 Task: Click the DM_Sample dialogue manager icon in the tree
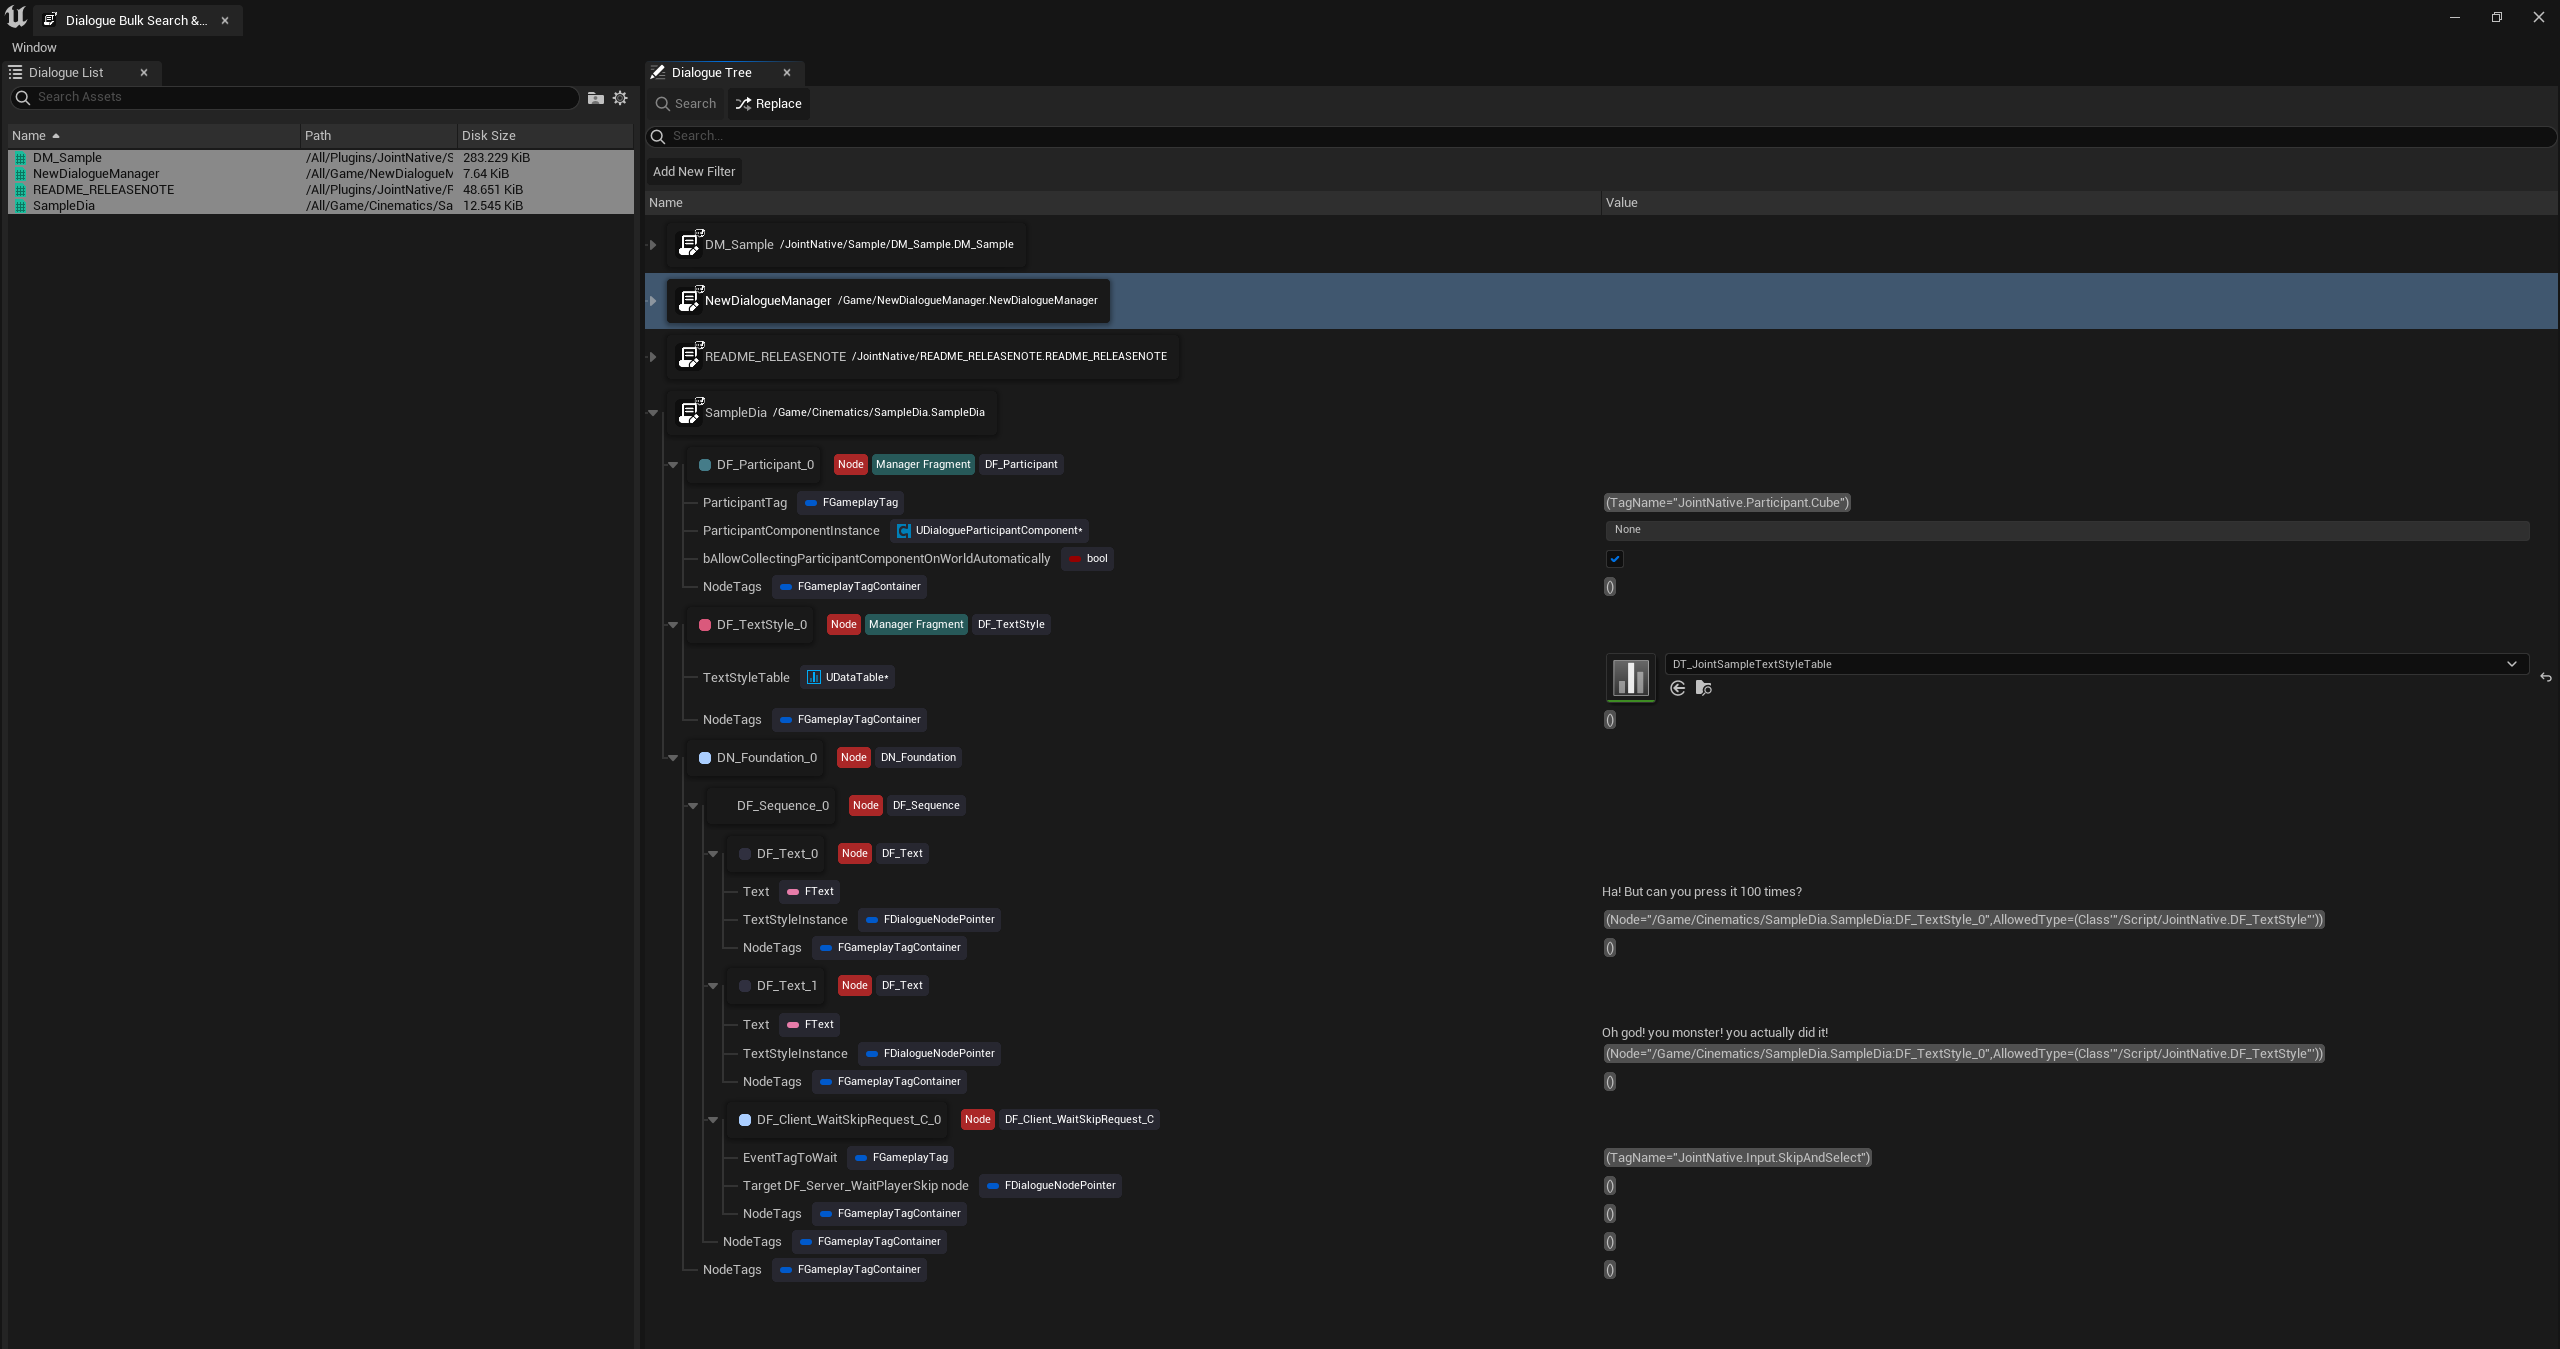pyautogui.click(x=690, y=244)
